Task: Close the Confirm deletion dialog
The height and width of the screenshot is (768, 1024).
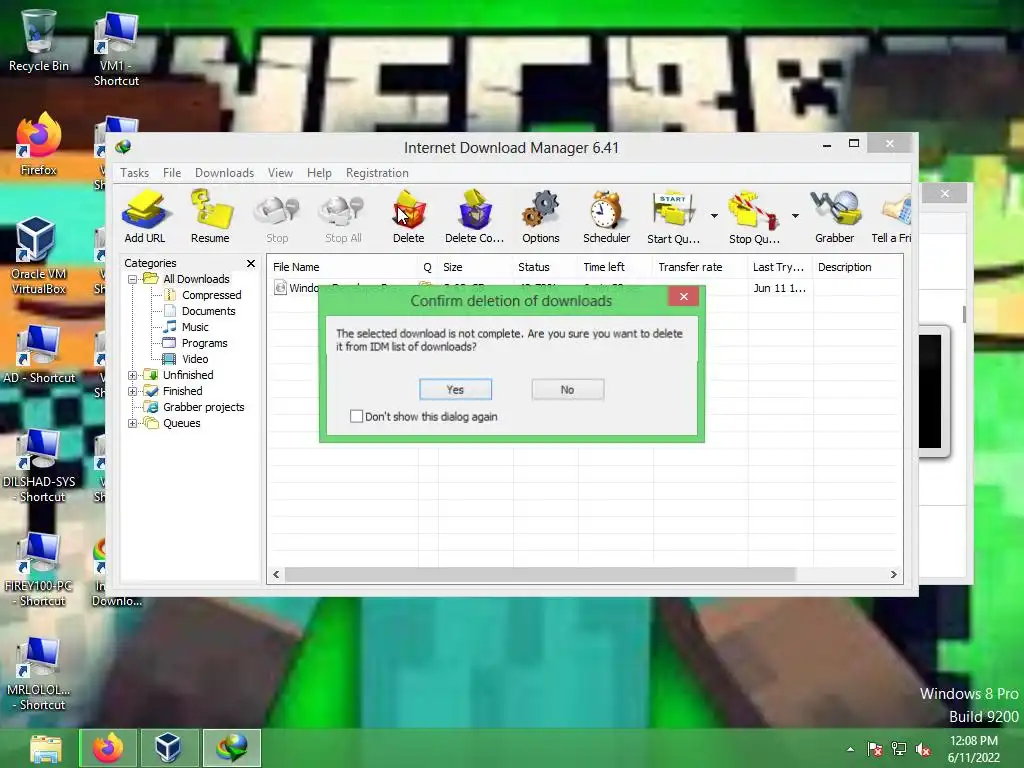Action: point(684,296)
